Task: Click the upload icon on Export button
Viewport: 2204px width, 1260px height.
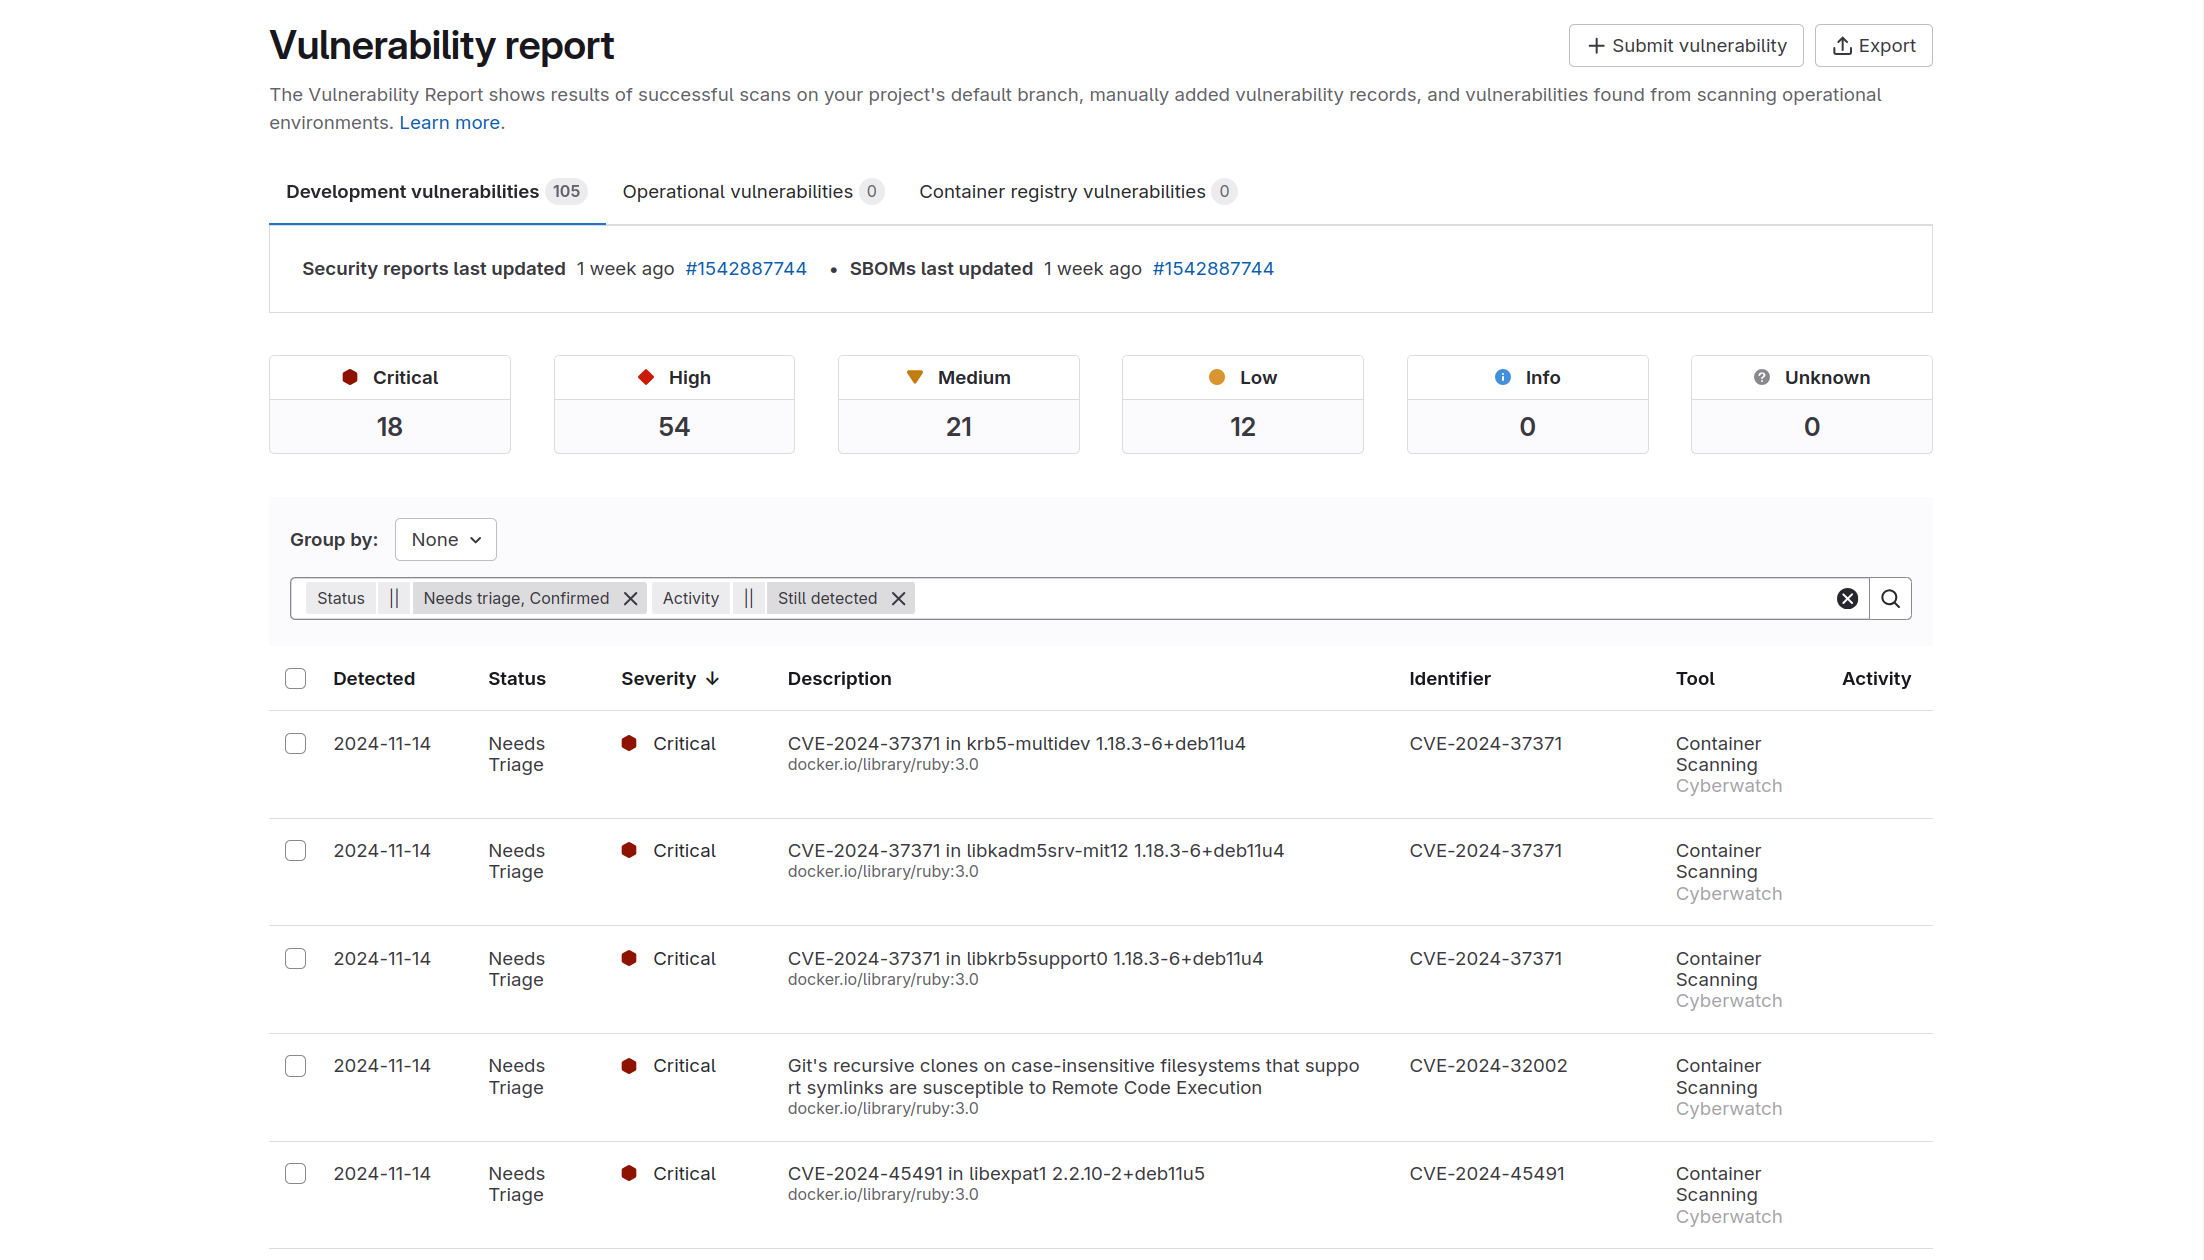Action: (x=1842, y=46)
